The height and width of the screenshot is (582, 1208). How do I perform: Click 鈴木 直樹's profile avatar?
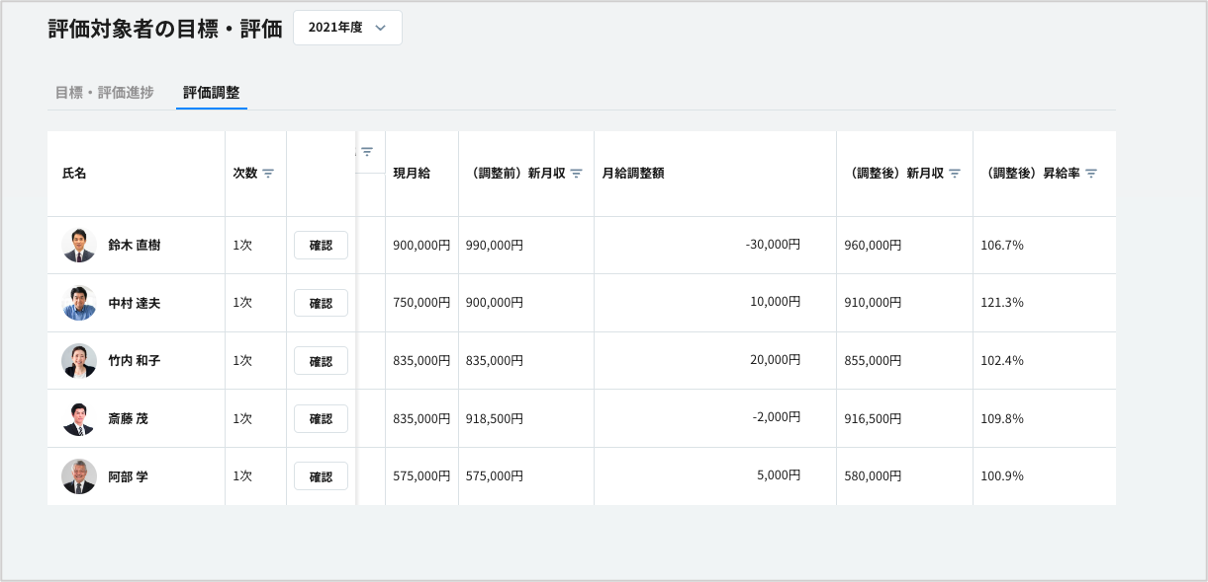pyautogui.click(x=79, y=245)
